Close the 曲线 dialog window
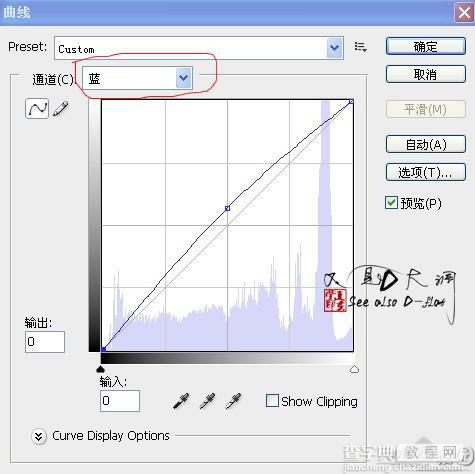Viewport: 475px width, 474px height. pyautogui.click(x=464, y=13)
